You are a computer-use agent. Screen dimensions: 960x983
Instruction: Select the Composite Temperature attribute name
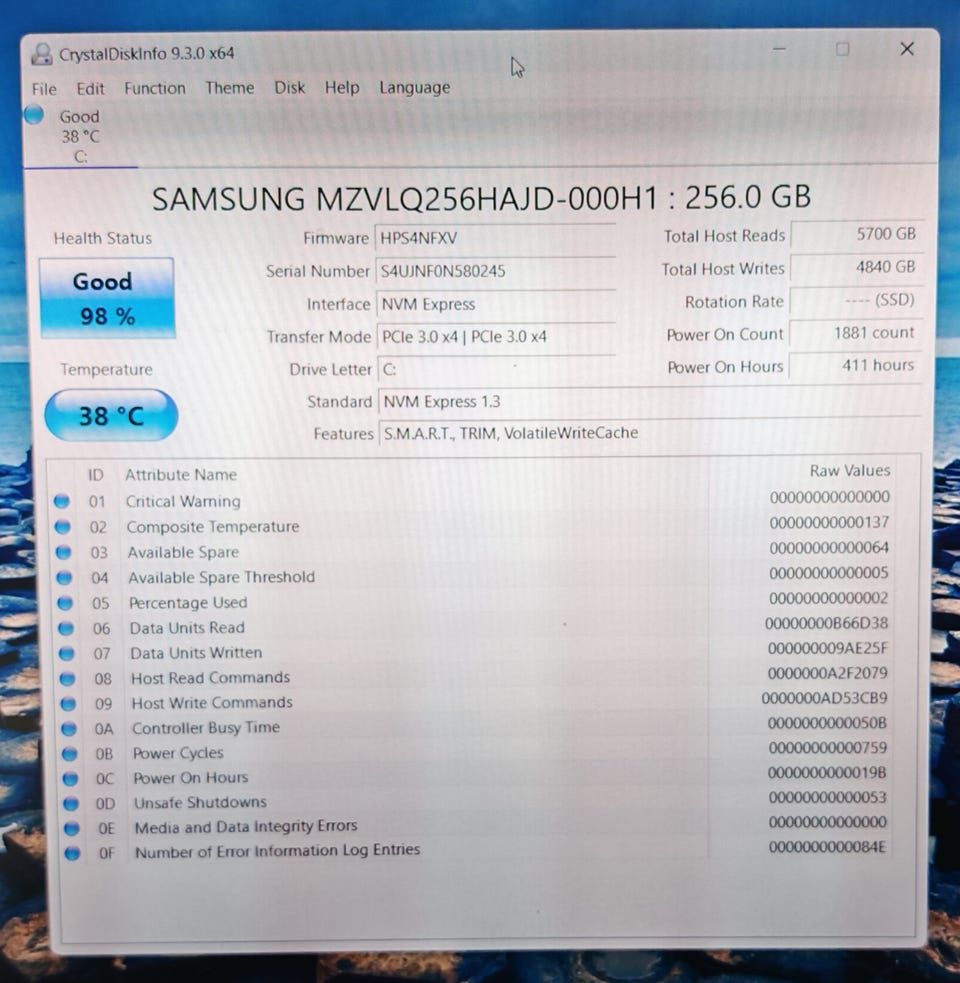213,527
